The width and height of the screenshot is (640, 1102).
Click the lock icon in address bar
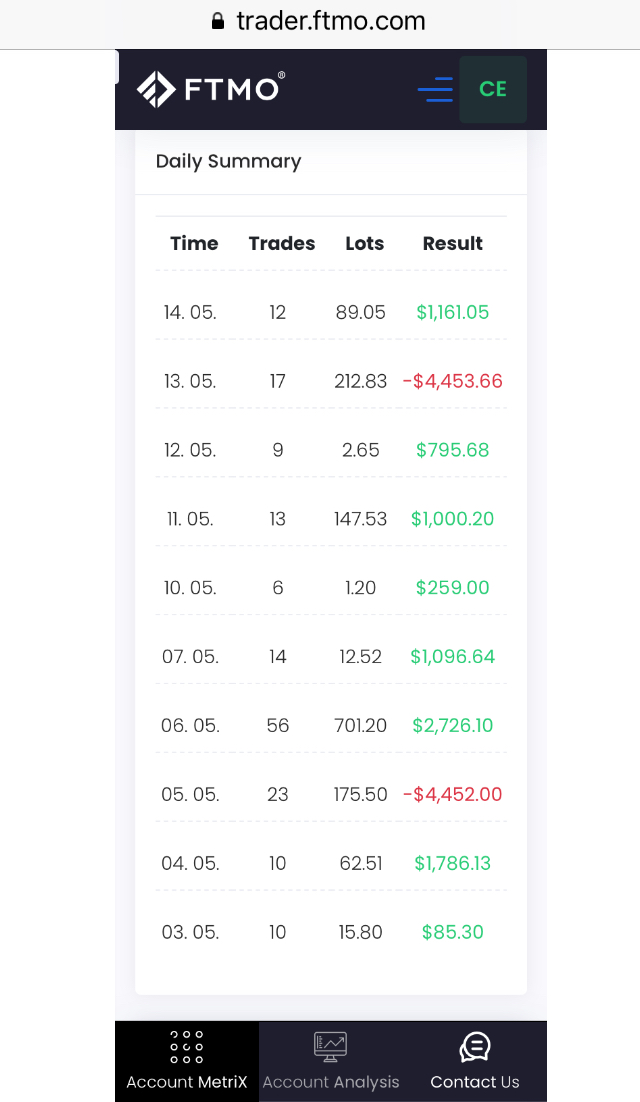coord(218,22)
